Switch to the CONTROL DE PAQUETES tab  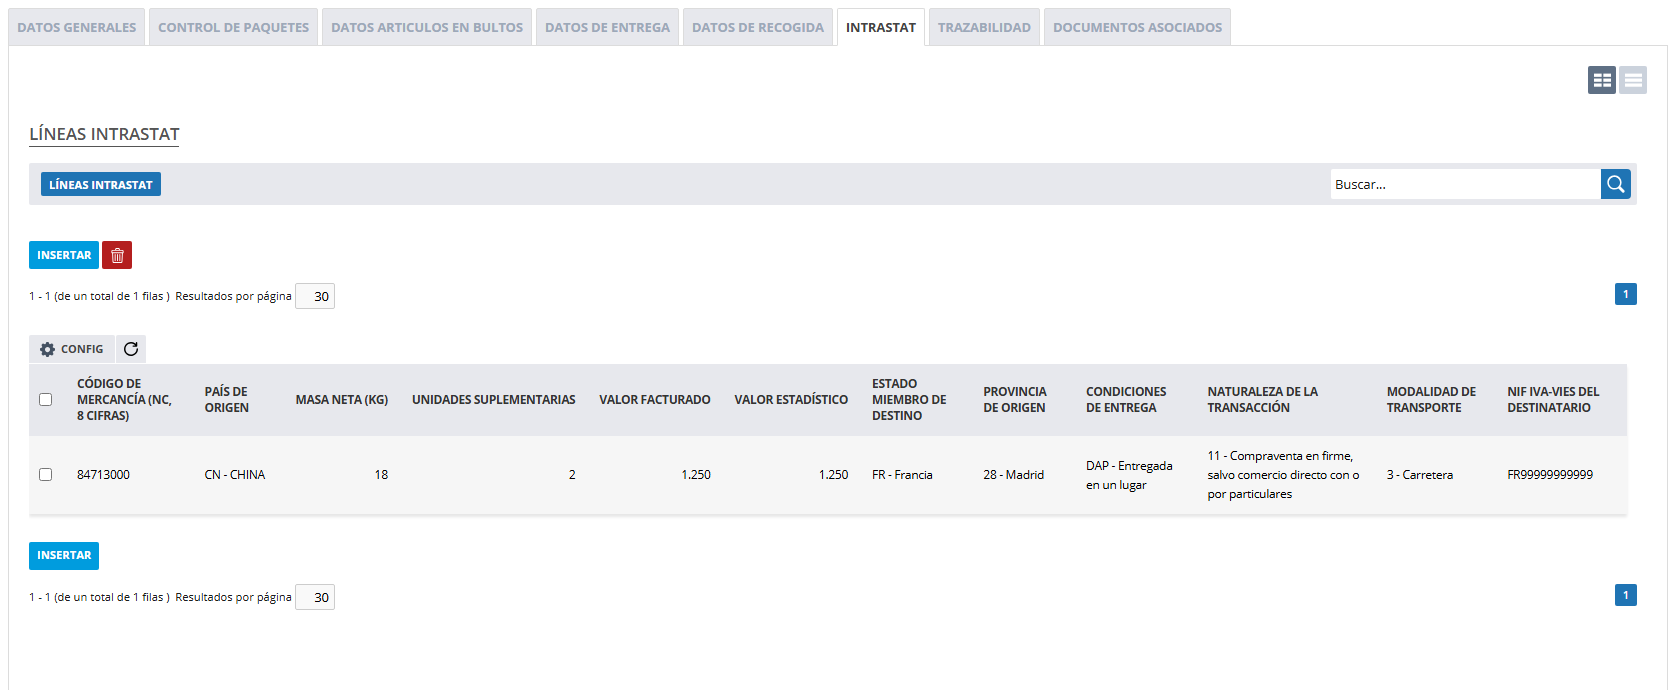pos(234,27)
